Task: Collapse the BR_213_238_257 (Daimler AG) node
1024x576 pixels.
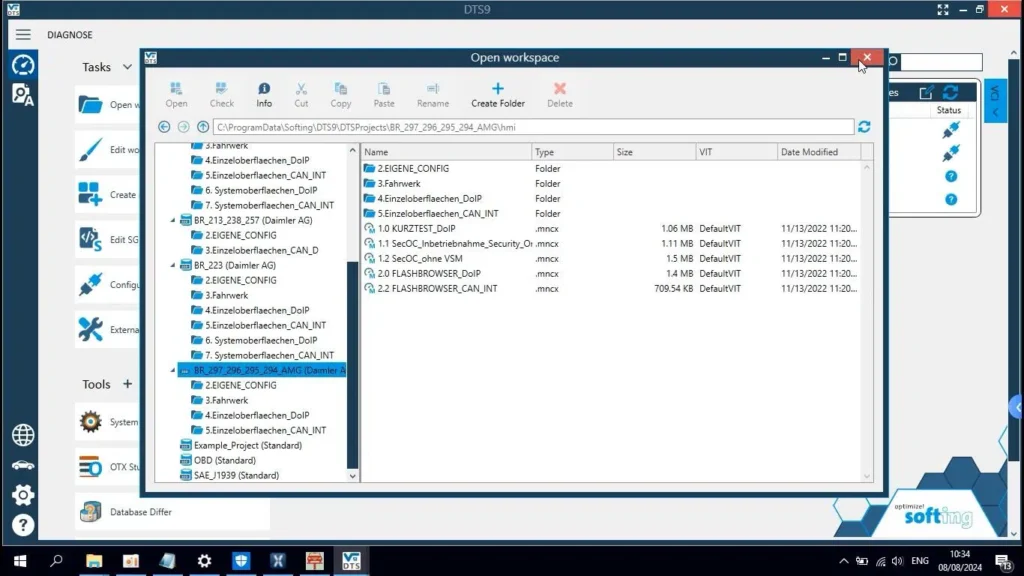Action: [x=173, y=221]
